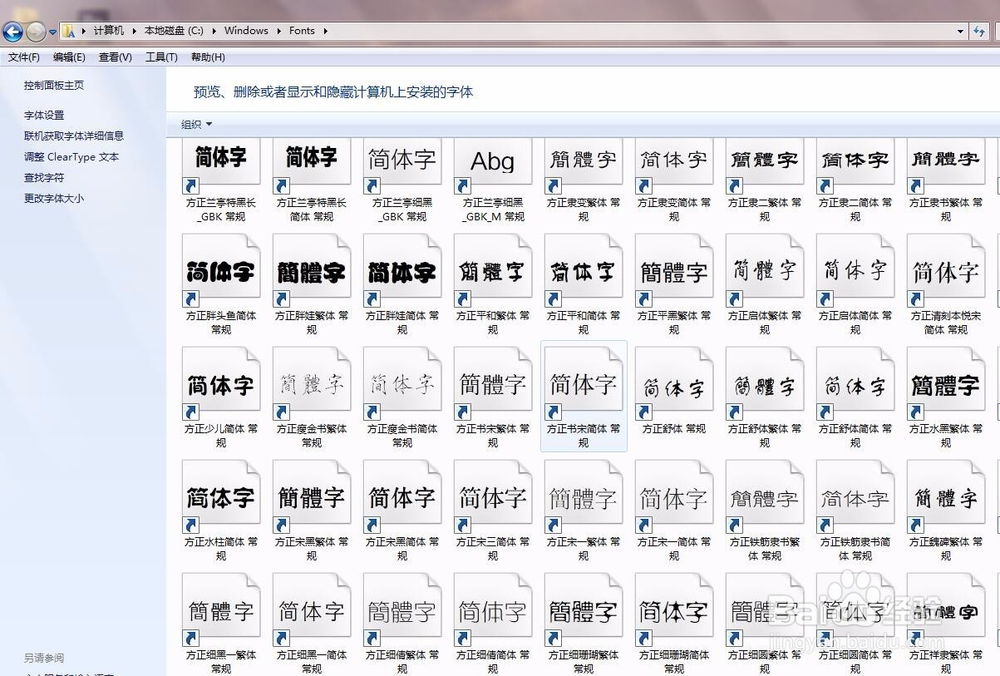1000x676 pixels.
Task: Expand breadcrumb arrow after 计算机
Action: [134, 31]
